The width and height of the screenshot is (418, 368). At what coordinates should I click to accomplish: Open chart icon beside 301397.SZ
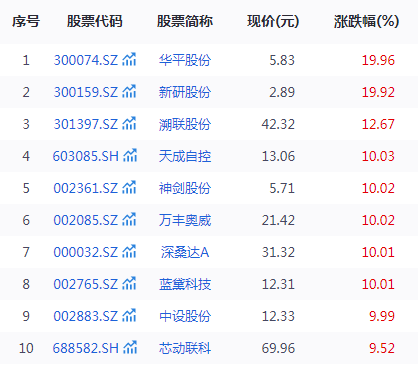(129, 124)
